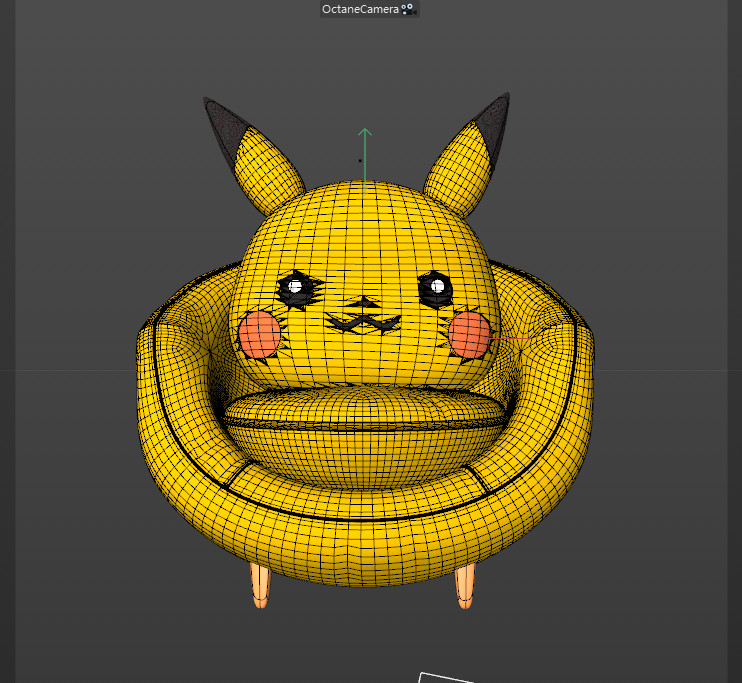Select the left wooden chair leg

tap(260, 585)
